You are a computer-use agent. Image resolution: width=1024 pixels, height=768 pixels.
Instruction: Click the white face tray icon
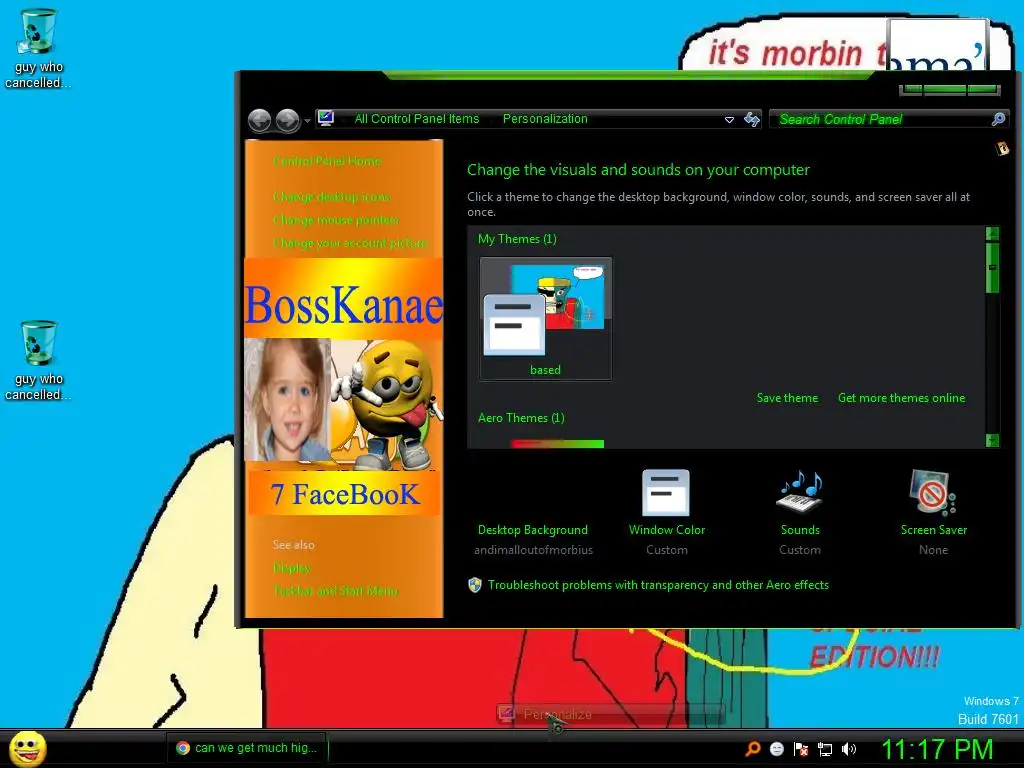coord(777,748)
